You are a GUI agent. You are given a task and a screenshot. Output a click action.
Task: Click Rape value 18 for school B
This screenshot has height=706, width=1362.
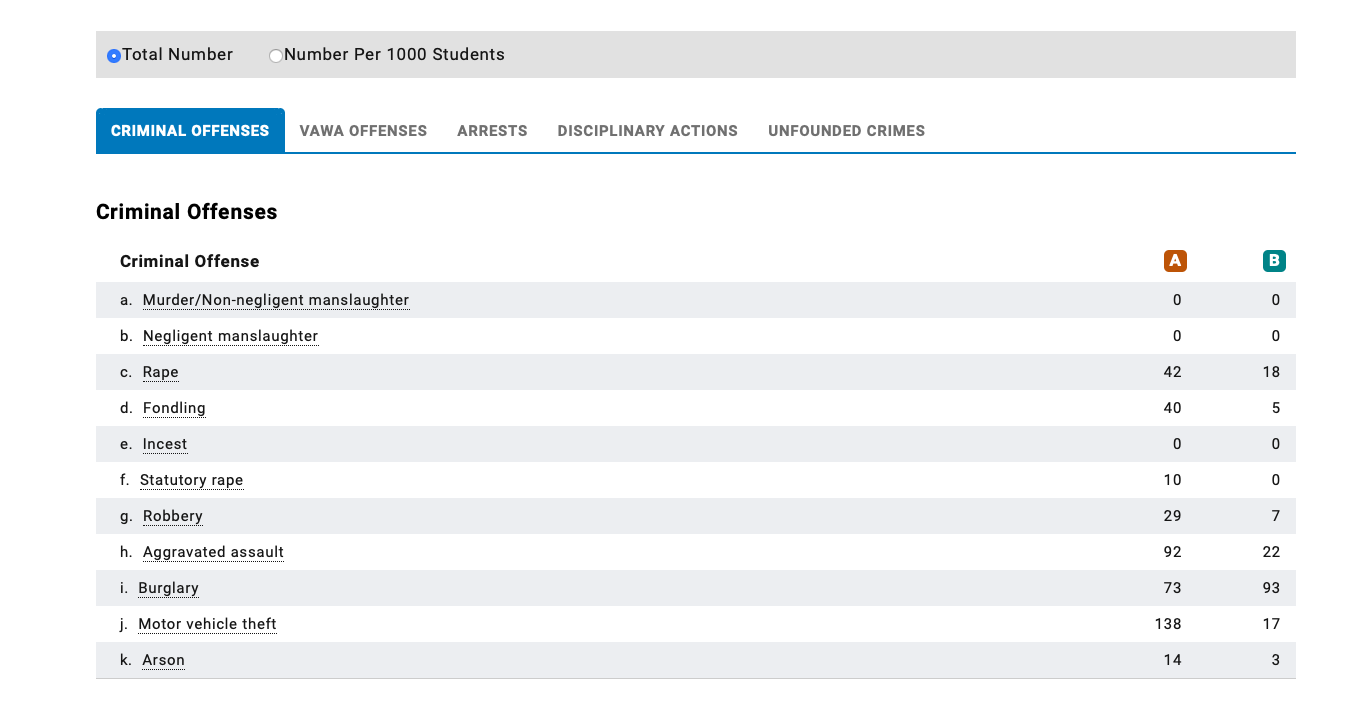(1271, 372)
